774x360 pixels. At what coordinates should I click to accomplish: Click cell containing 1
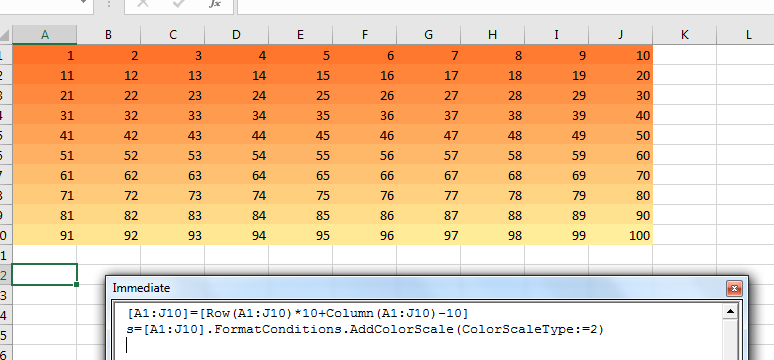(44, 55)
